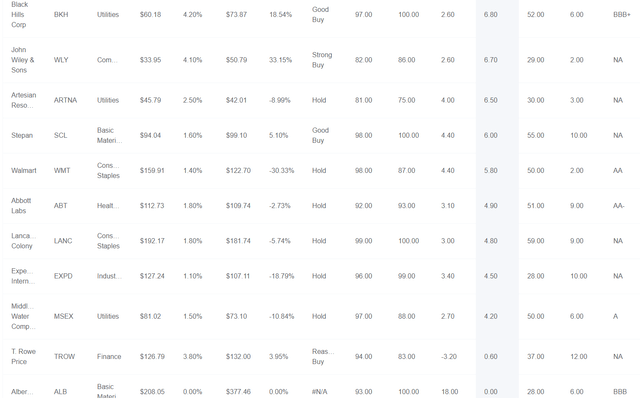
Task: Select the Stepan company name
Action: (x=22, y=135)
